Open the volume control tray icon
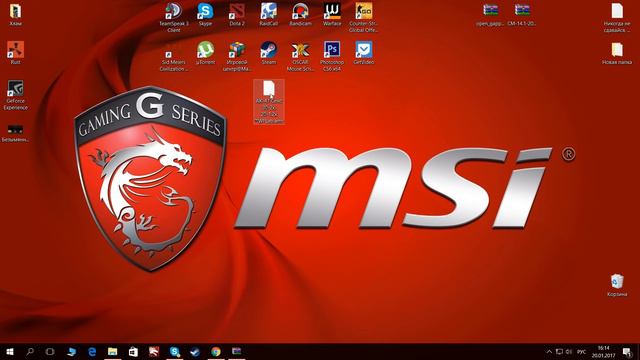640x360 pixels. (569, 351)
